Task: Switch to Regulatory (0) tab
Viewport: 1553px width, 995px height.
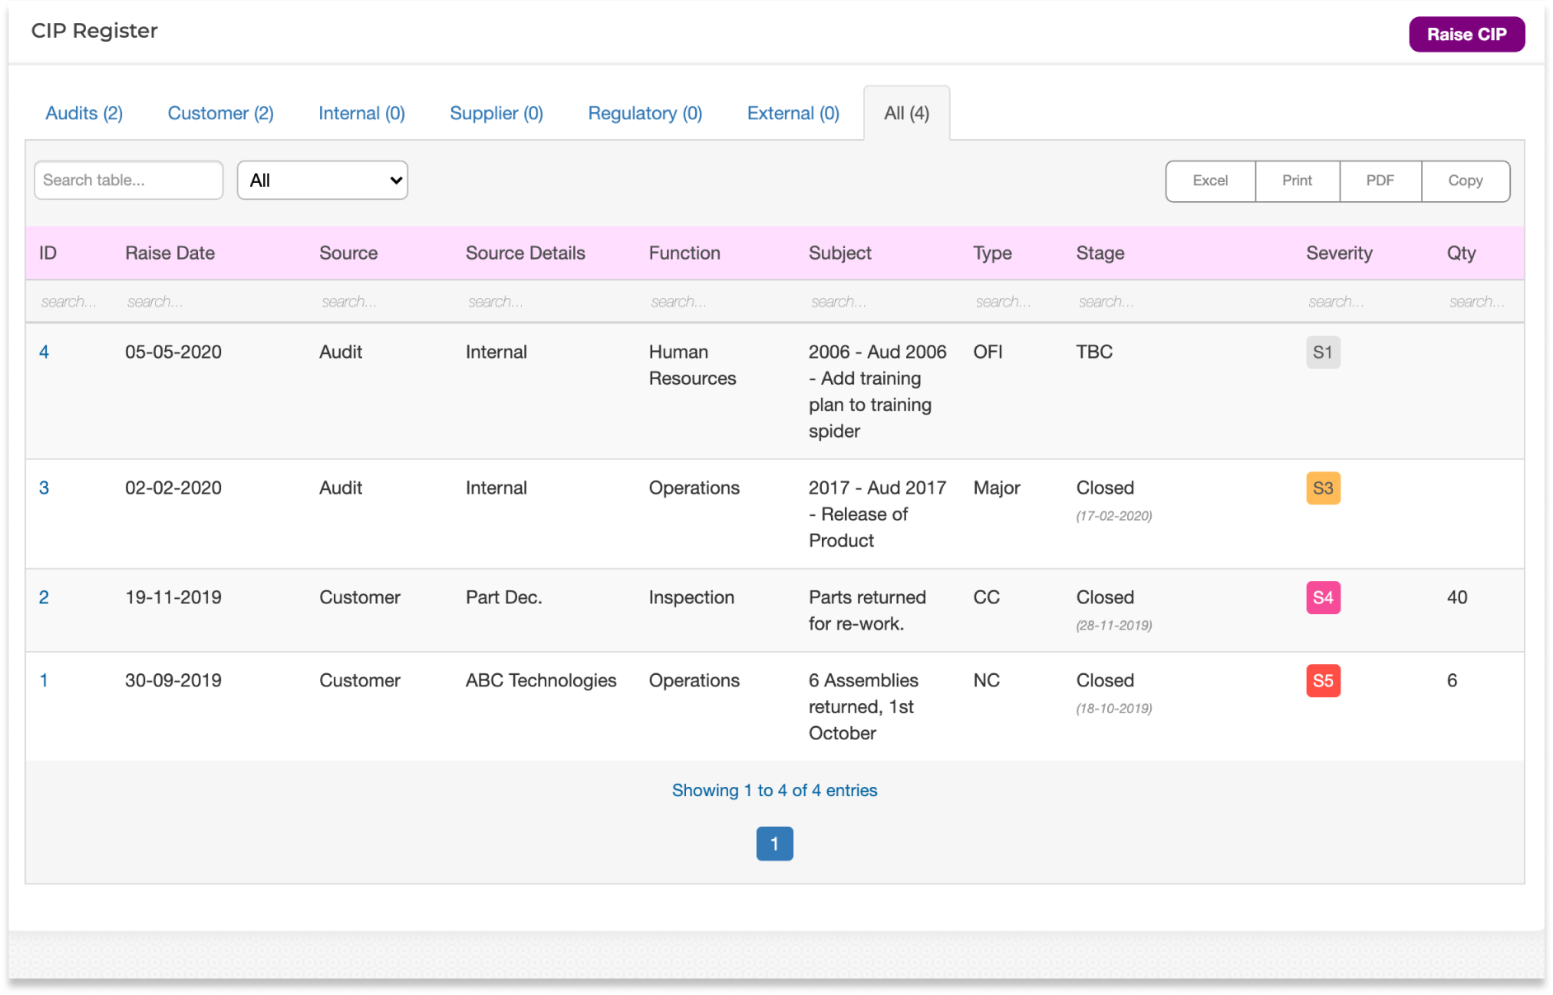Action: click(x=645, y=113)
